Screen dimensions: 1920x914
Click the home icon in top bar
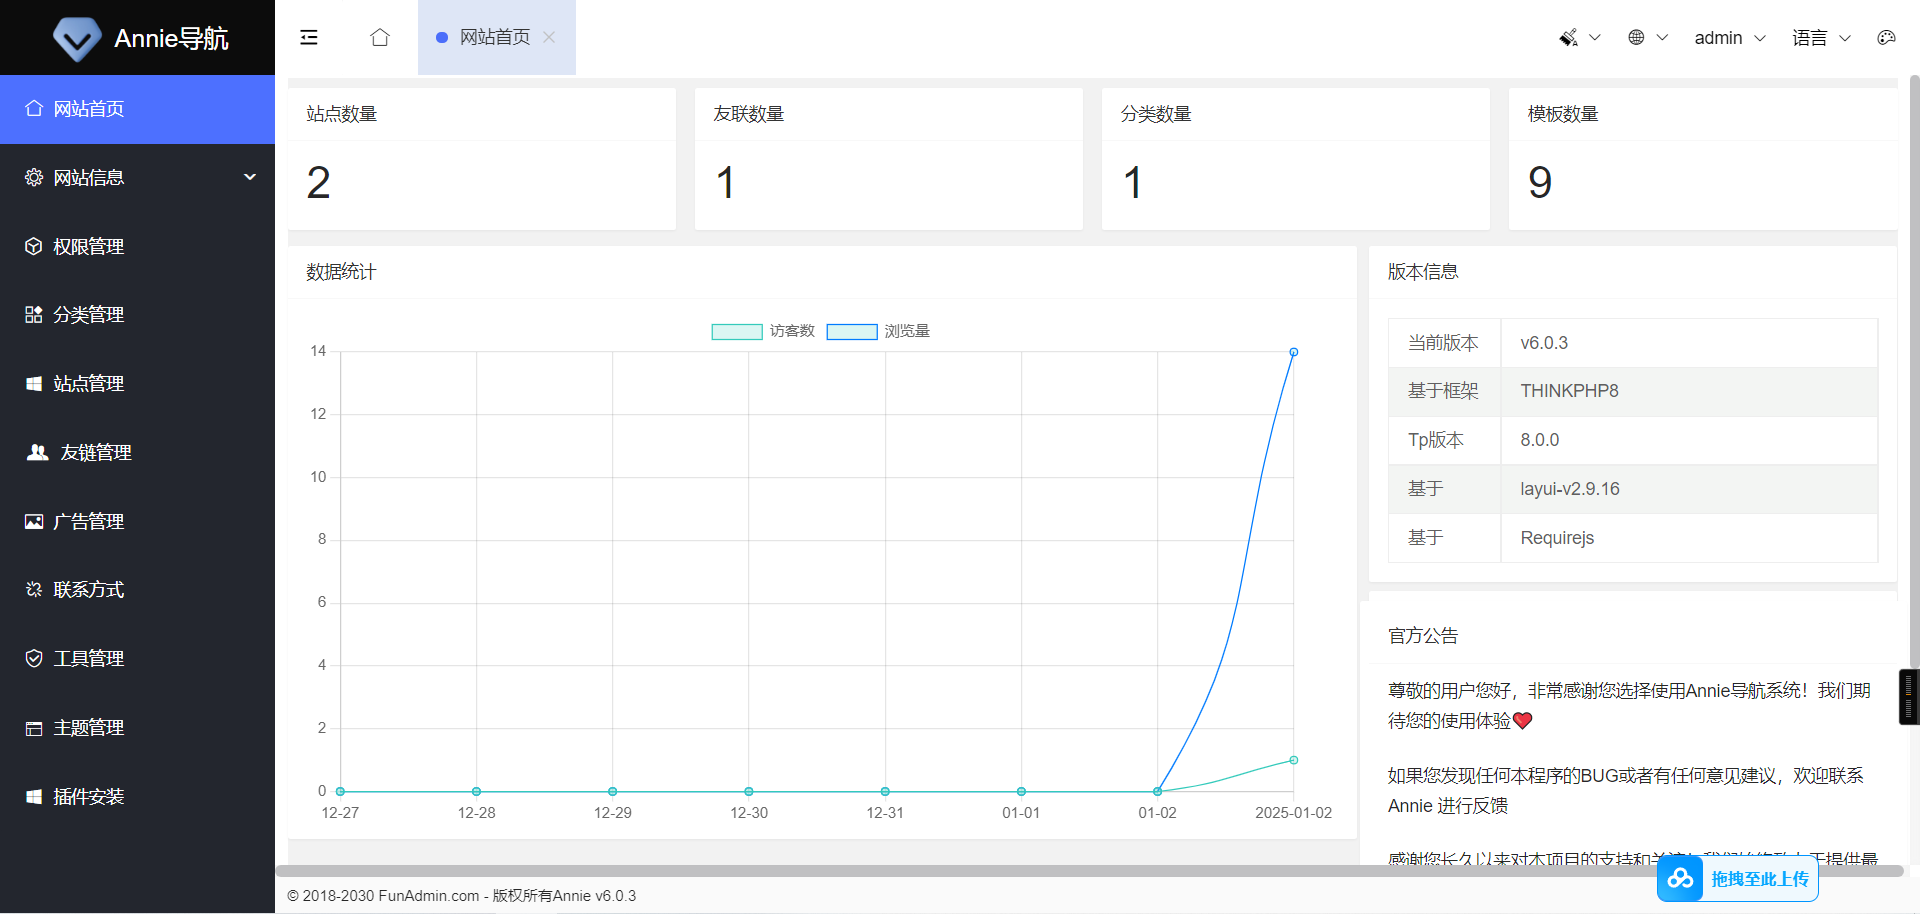point(379,37)
